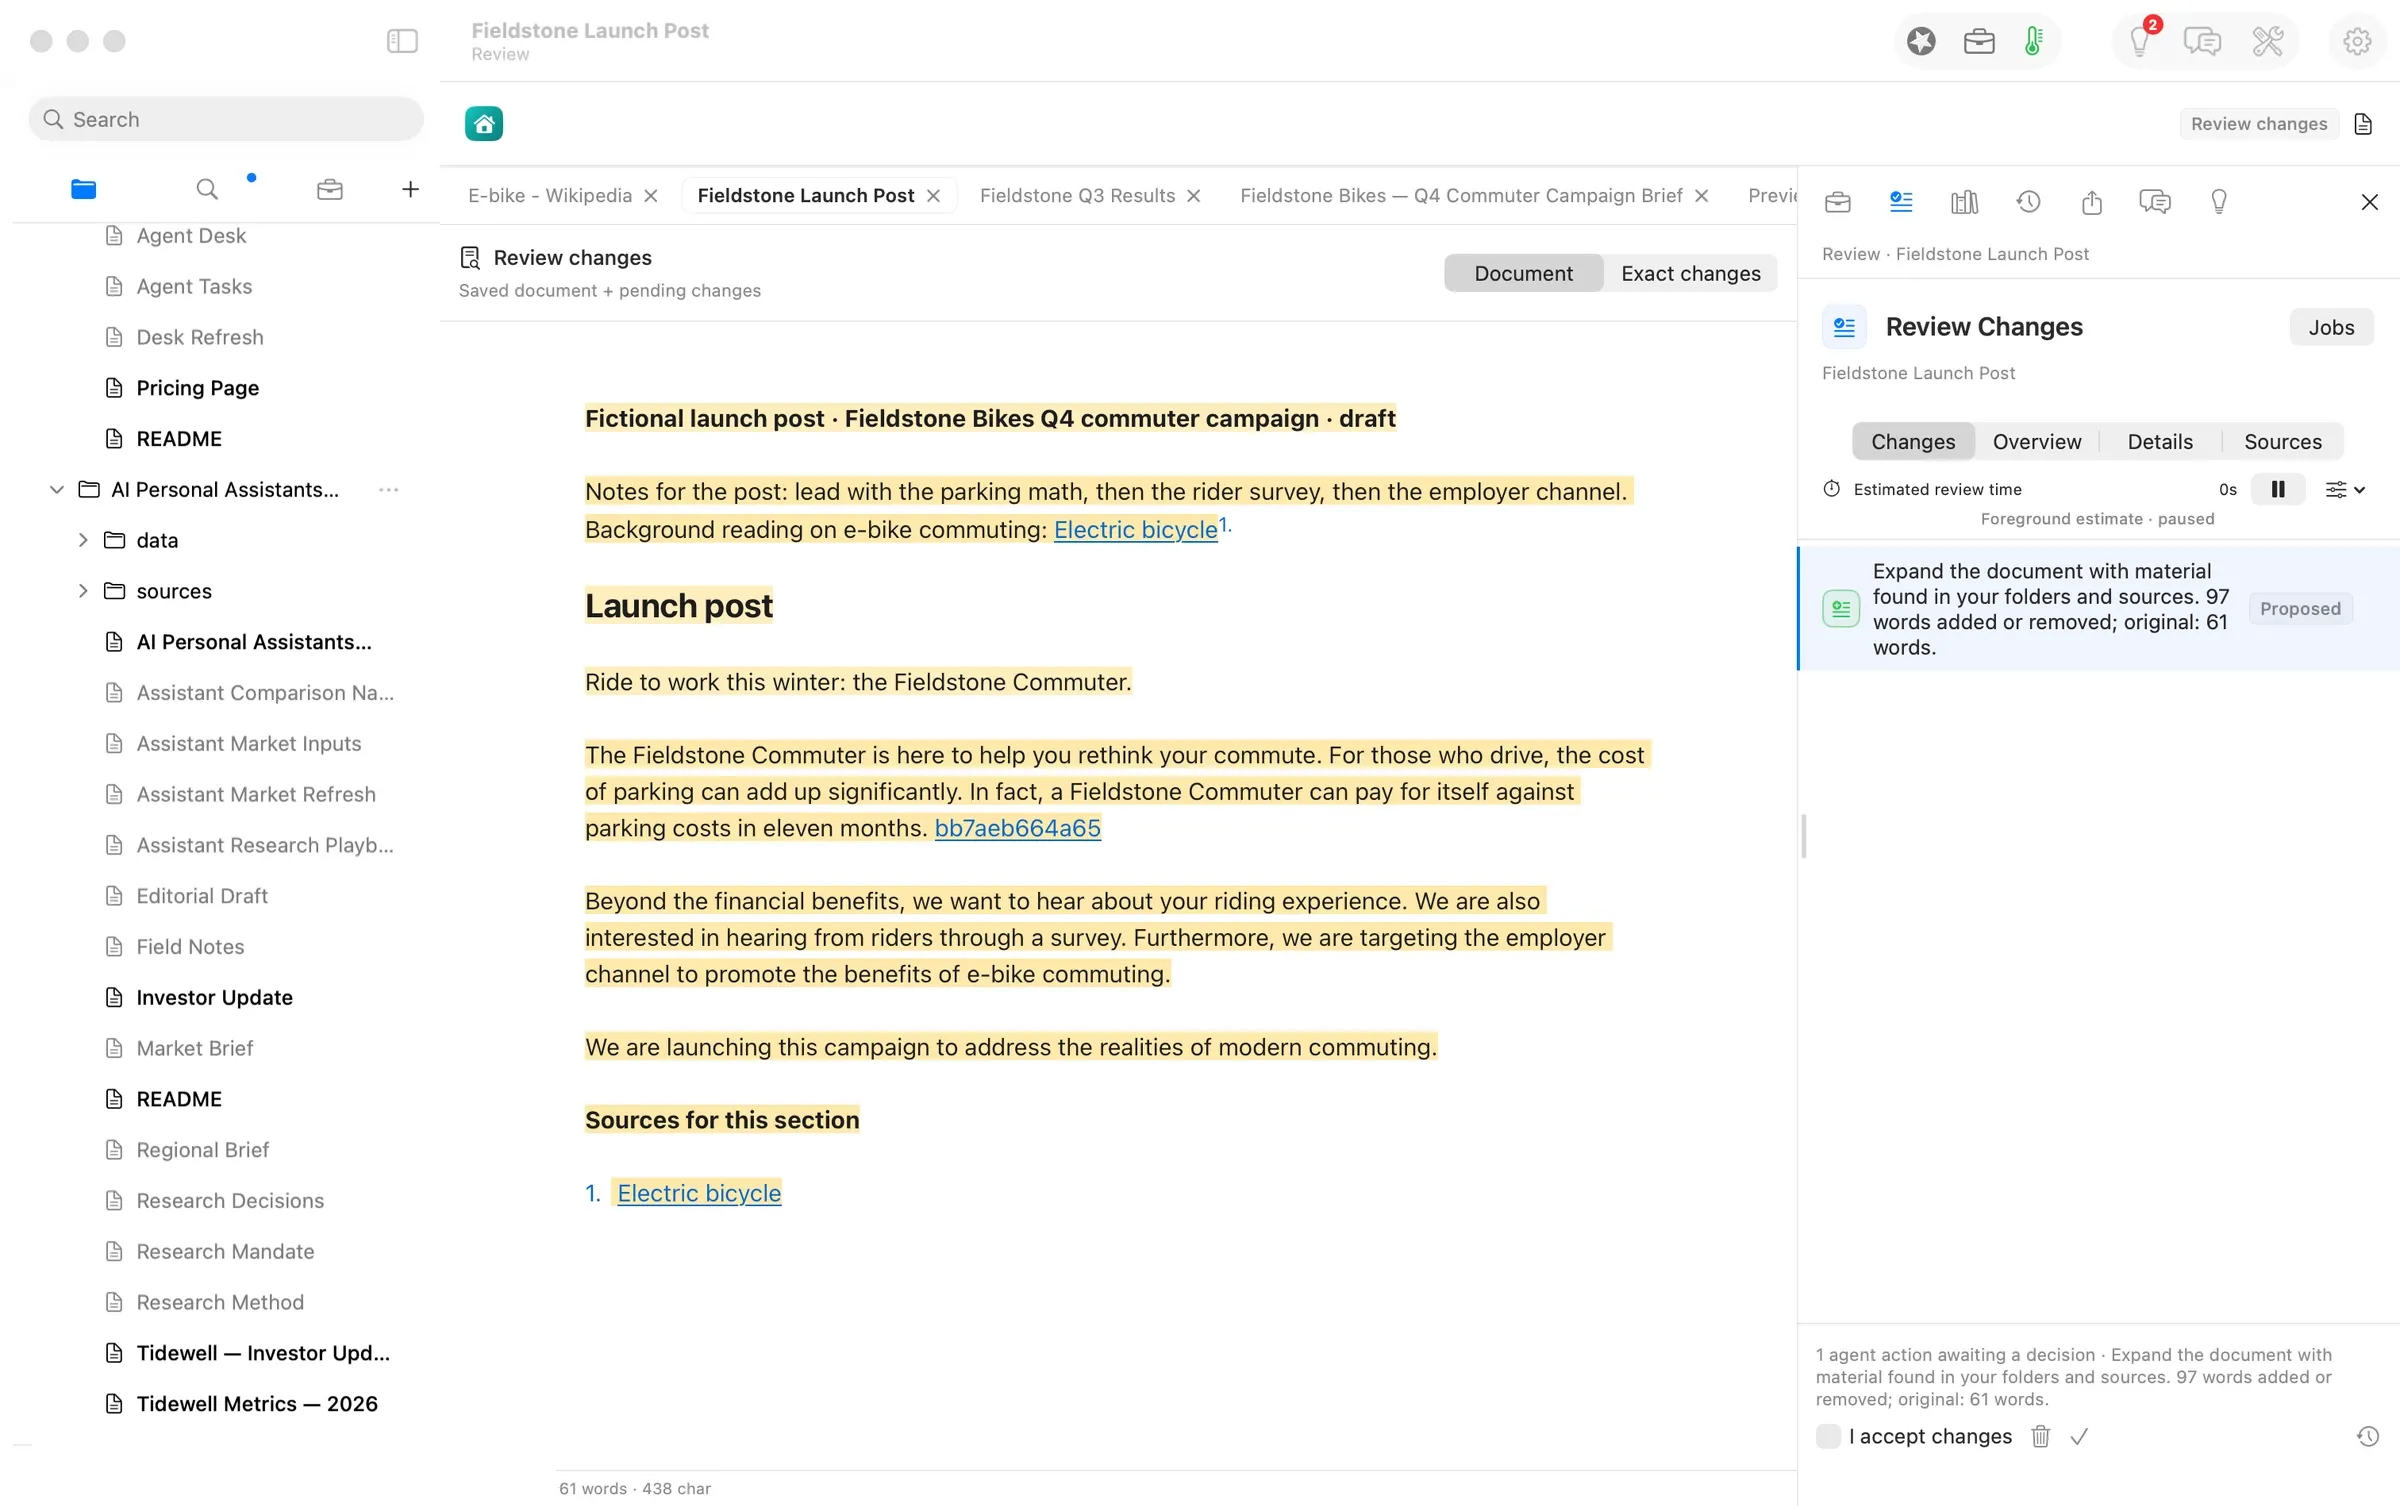This screenshot has height=1506, width=2400.
Task: Click the share icon in right panel
Action: coord(2092,202)
